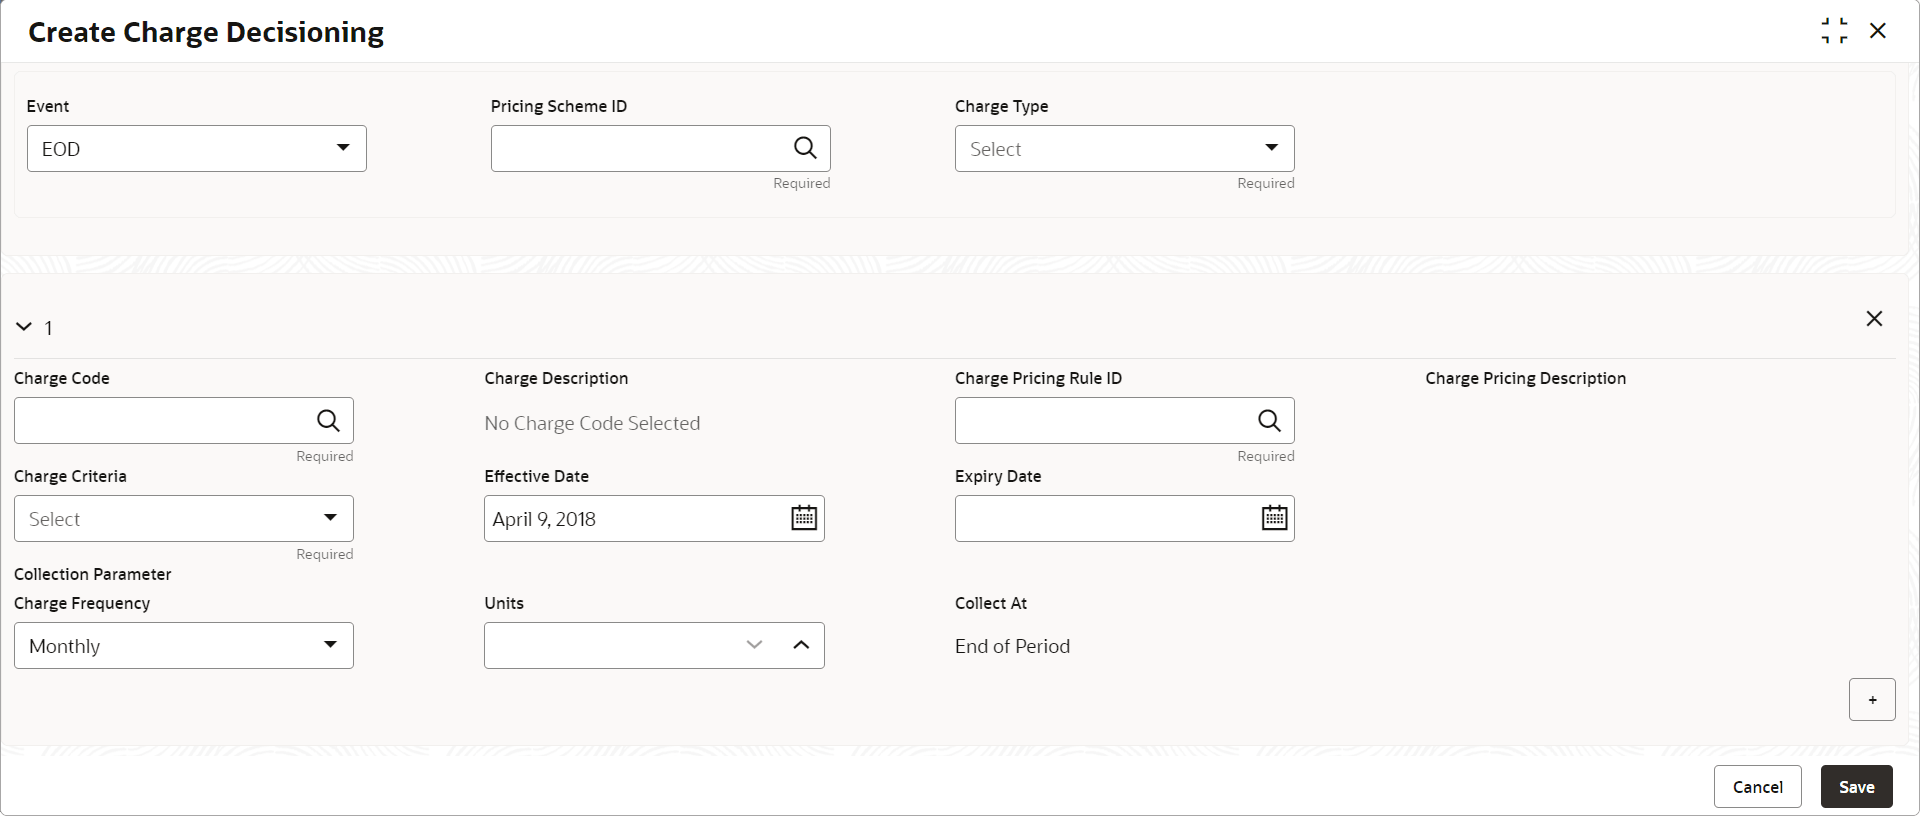
Task: Click the plus button to add row
Action: [x=1872, y=700]
